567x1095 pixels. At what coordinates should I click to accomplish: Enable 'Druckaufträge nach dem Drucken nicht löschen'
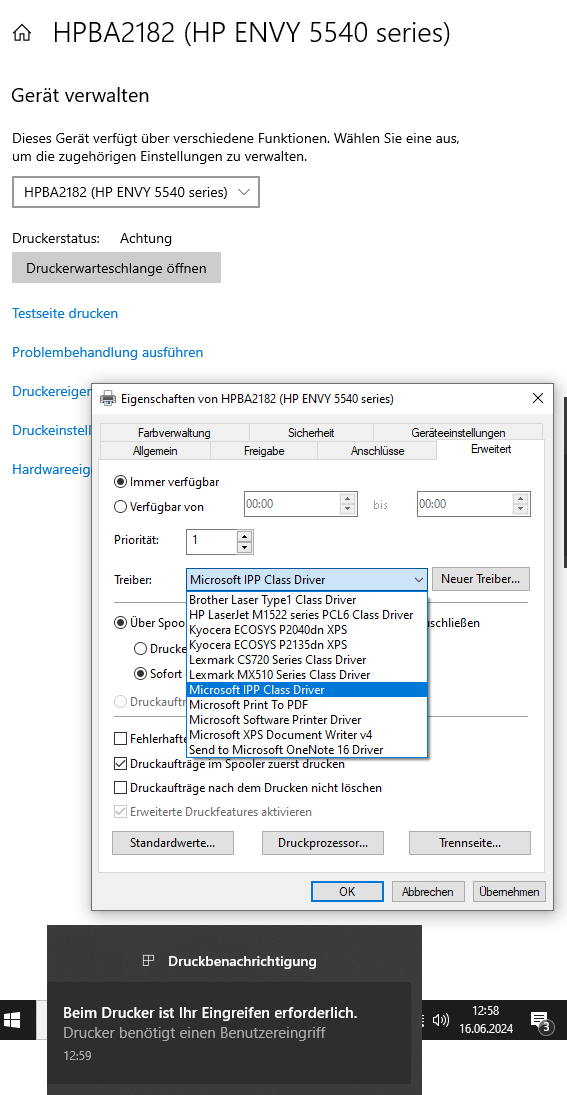click(x=120, y=788)
